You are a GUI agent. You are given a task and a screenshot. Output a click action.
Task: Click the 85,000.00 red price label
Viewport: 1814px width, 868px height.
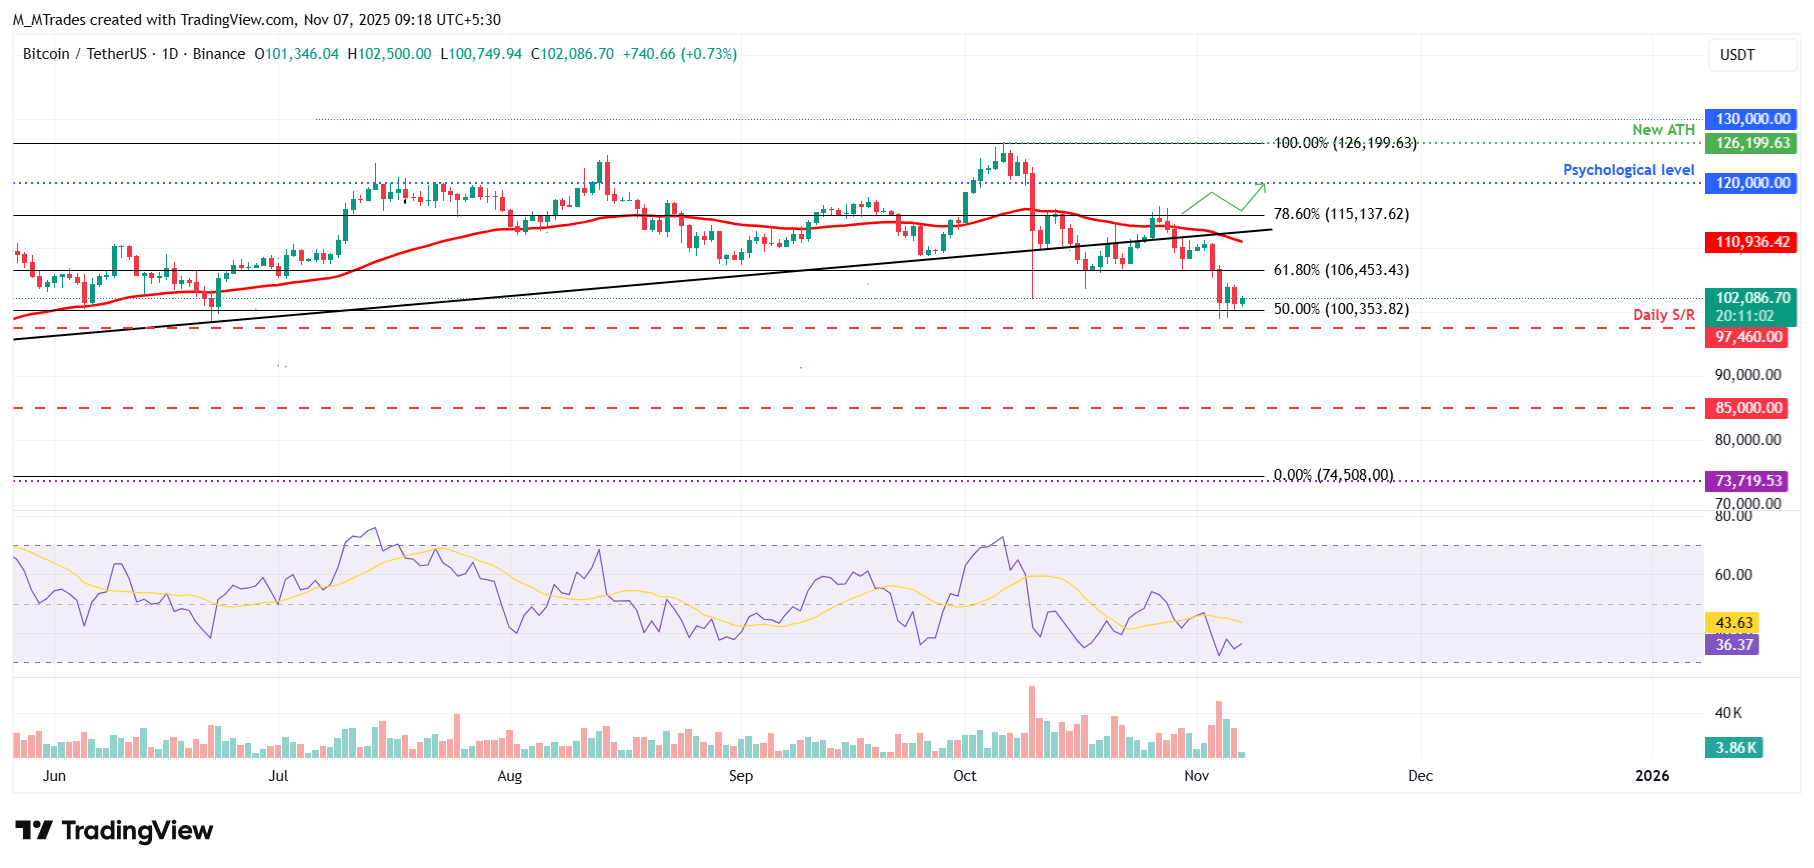click(1748, 408)
